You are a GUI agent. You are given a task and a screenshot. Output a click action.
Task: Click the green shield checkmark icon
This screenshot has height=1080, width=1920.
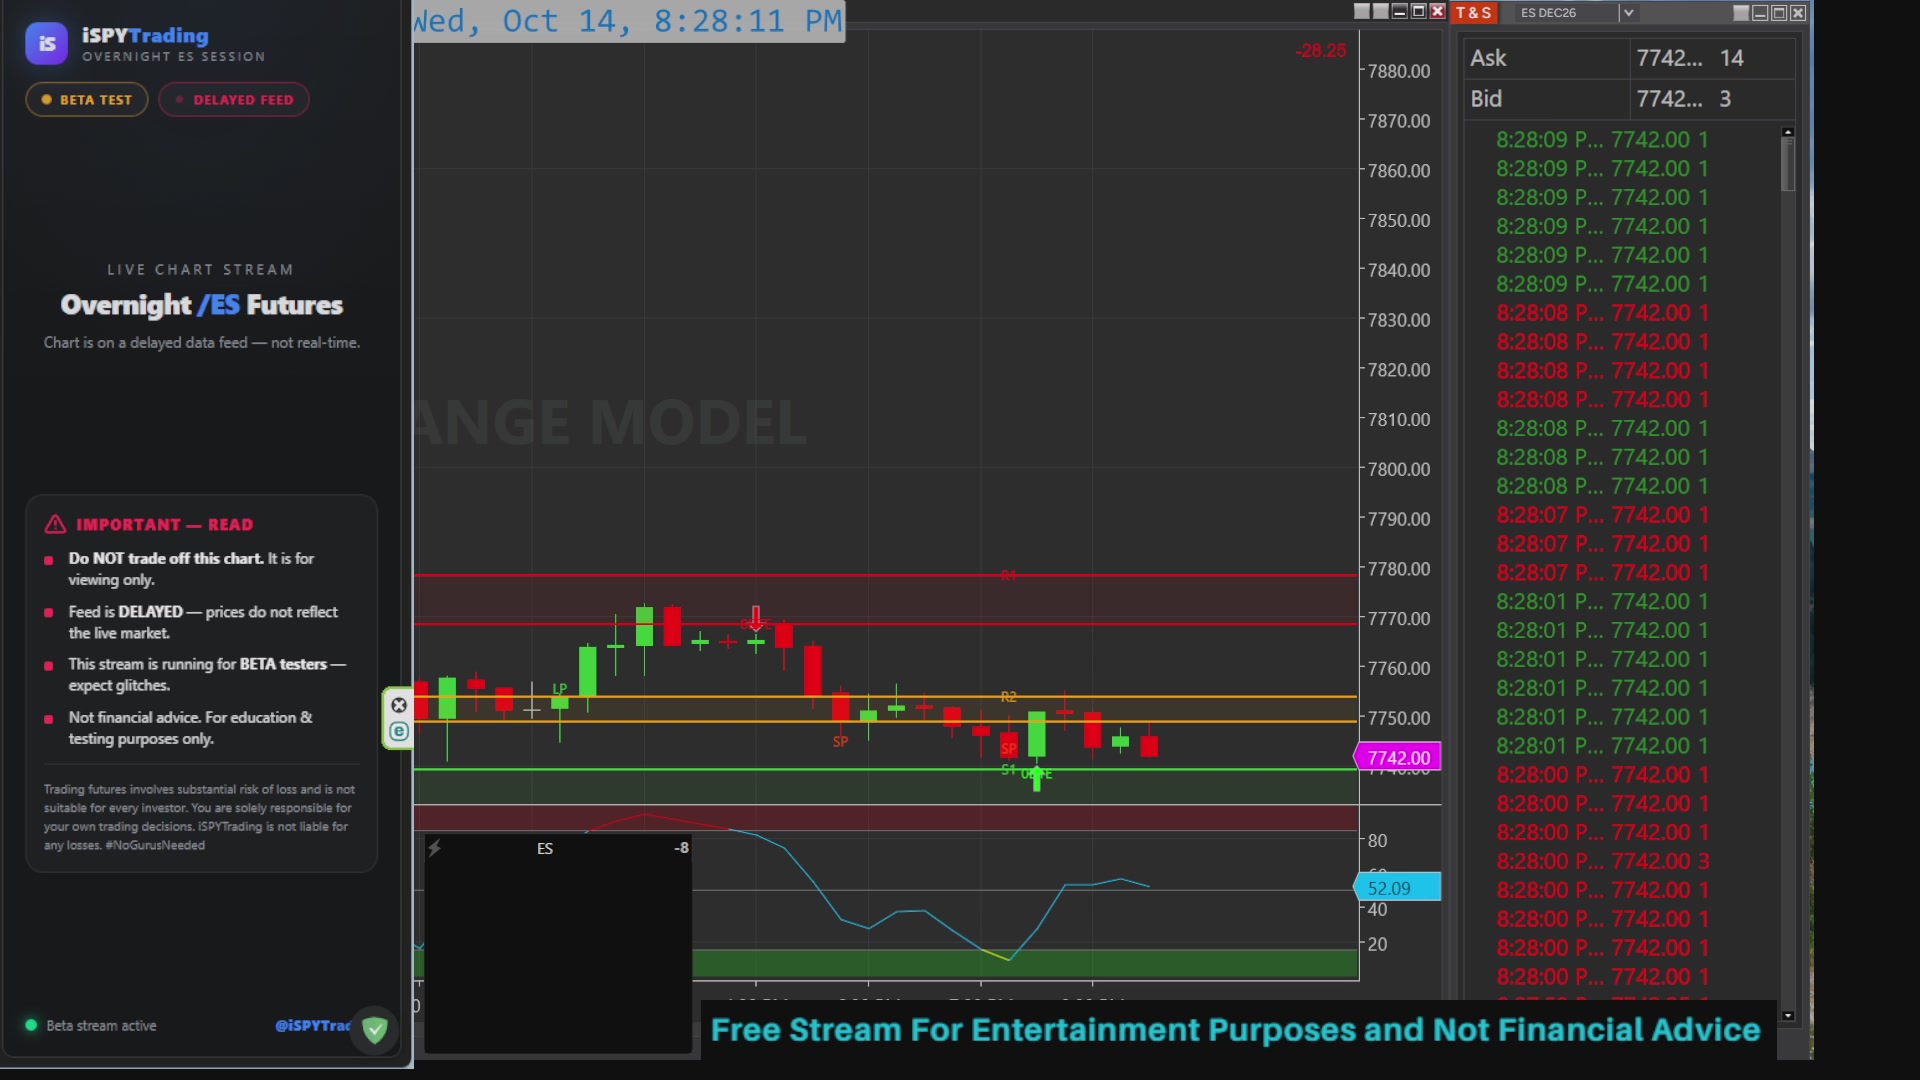(x=375, y=1028)
